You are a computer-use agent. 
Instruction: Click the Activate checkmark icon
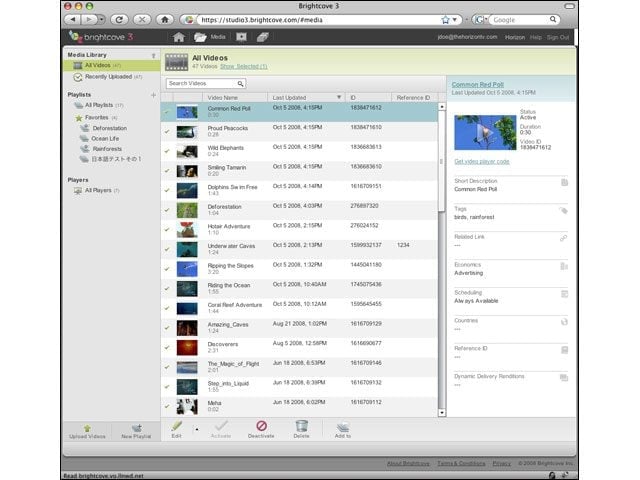click(221, 426)
